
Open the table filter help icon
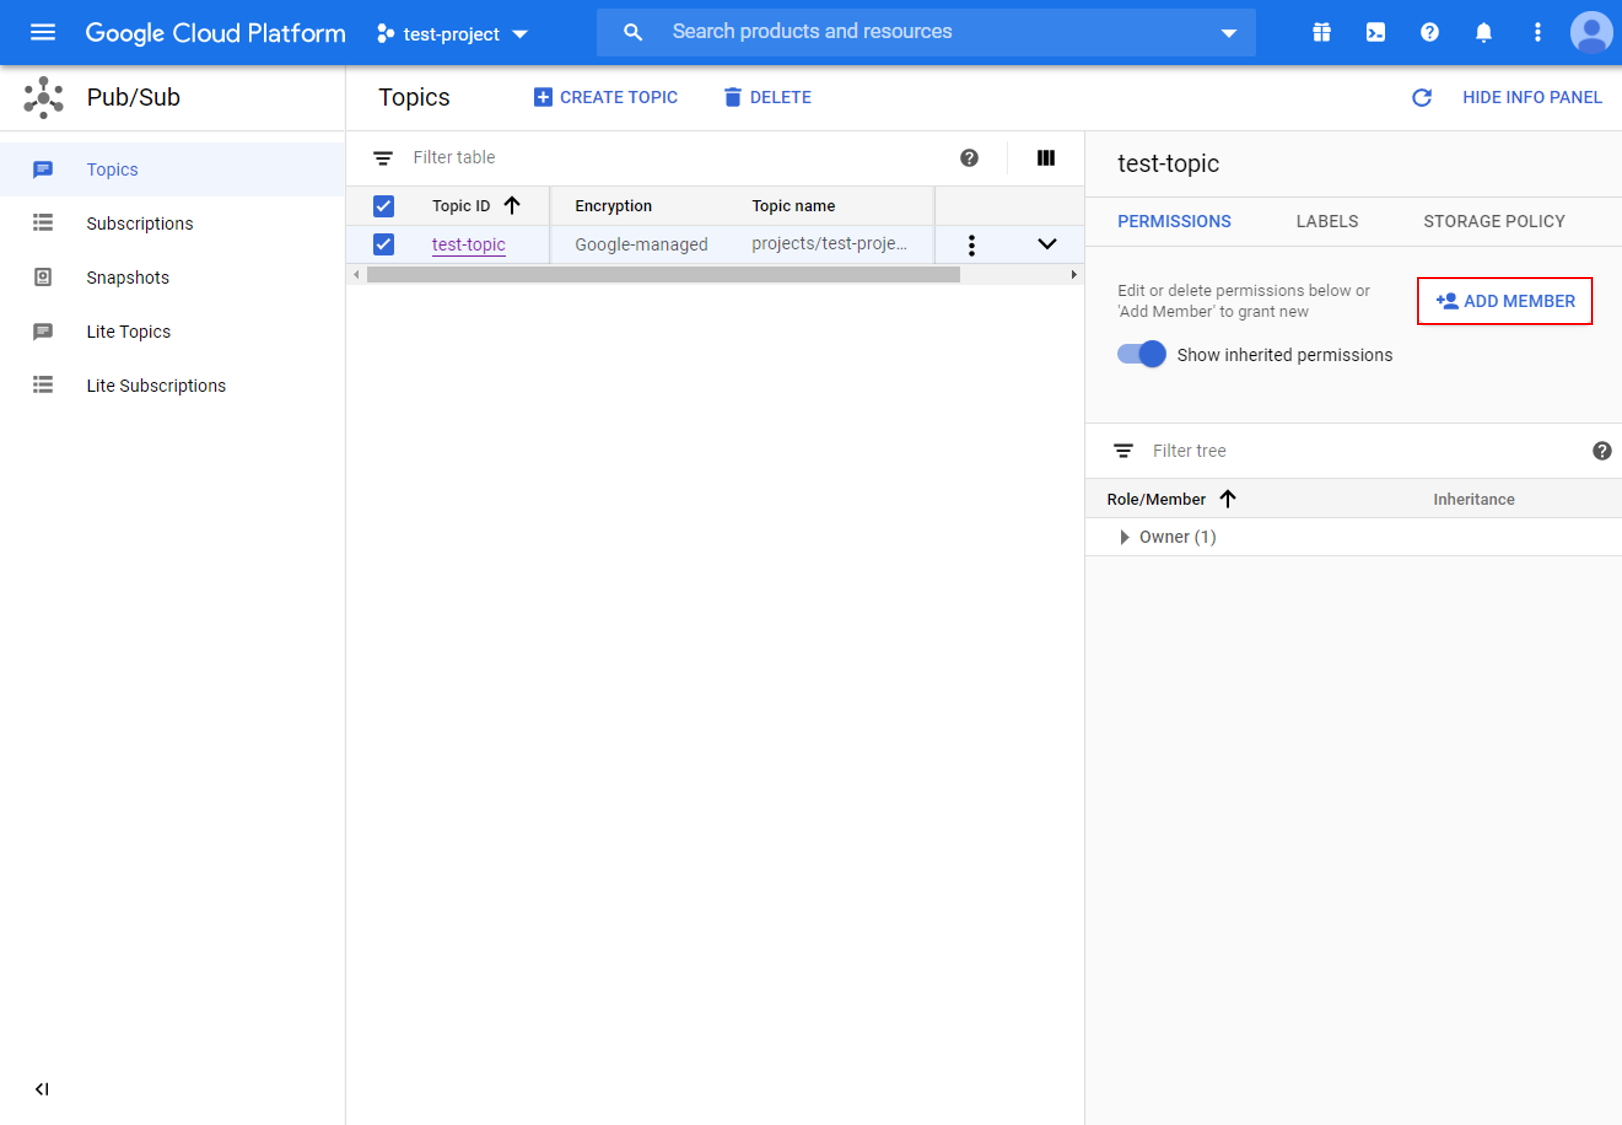click(969, 158)
